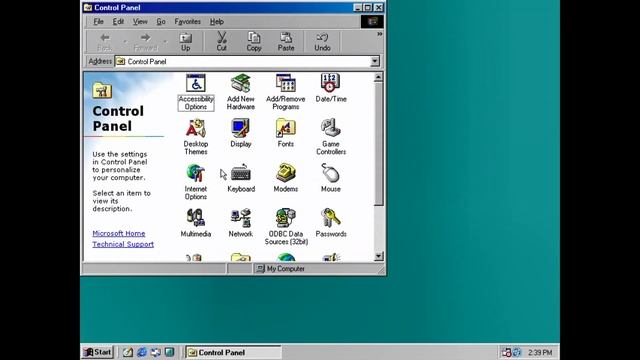Open the File menu
640x360 pixels.
98,22
